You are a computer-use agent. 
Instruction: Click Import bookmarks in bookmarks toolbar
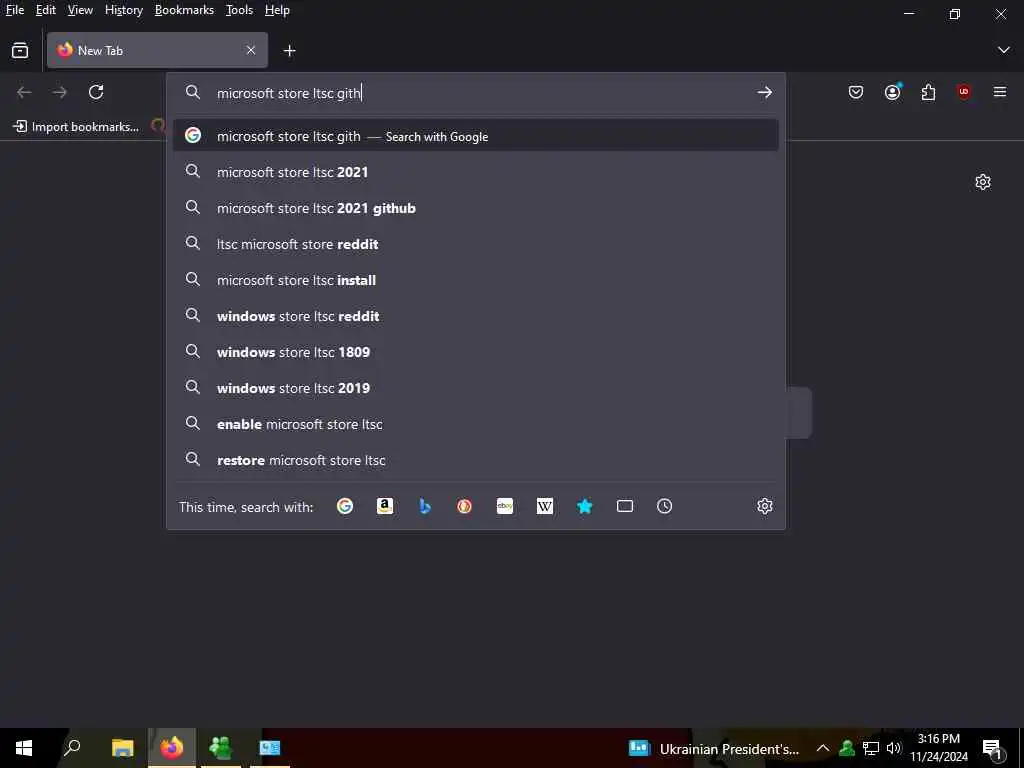tap(76, 127)
